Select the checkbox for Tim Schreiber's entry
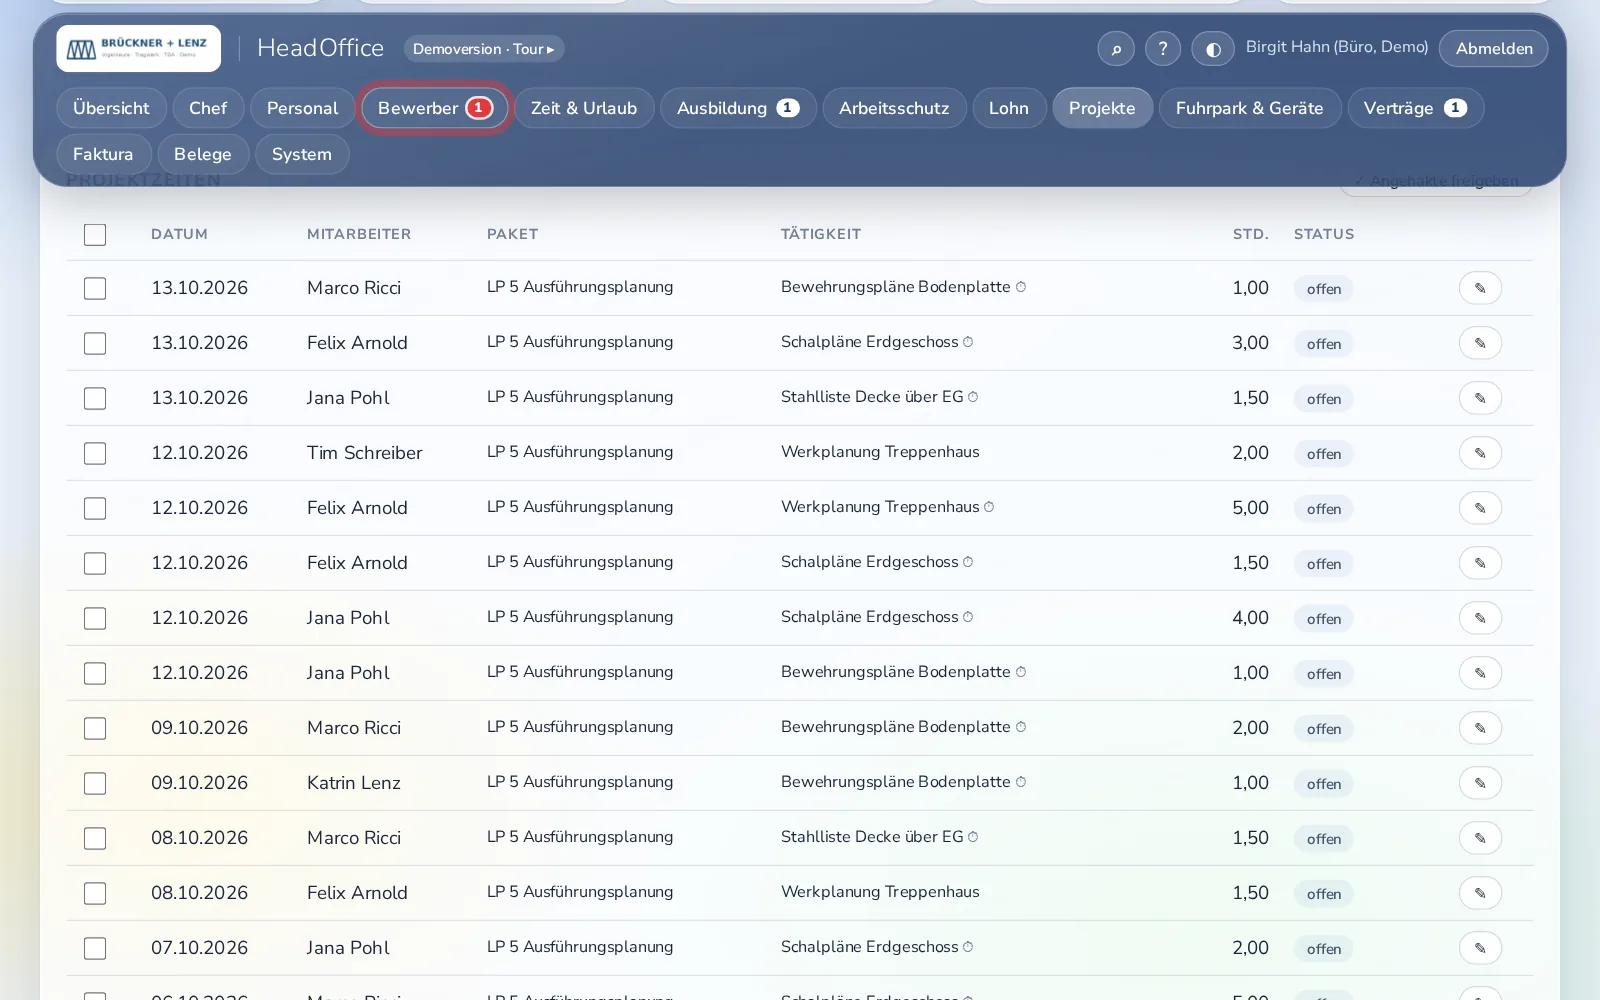The height and width of the screenshot is (1000, 1600). [95, 453]
